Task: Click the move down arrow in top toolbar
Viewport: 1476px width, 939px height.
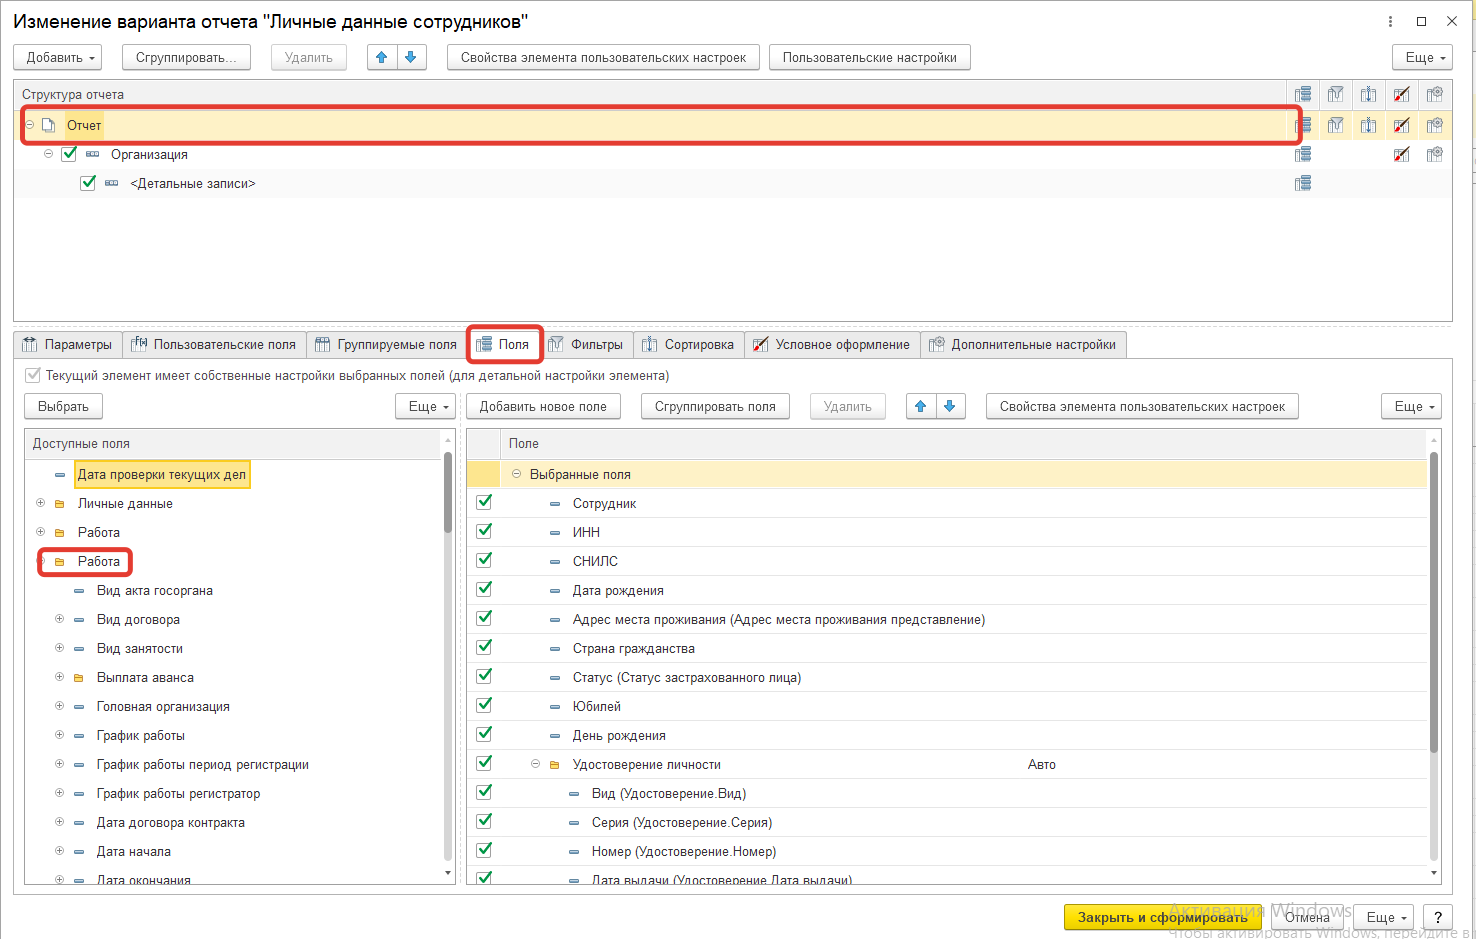Action: pos(411,58)
